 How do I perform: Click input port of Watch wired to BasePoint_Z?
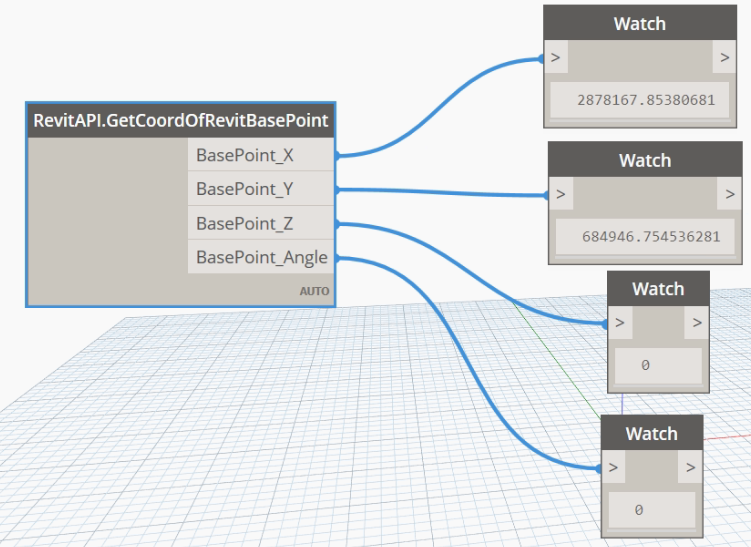620,323
